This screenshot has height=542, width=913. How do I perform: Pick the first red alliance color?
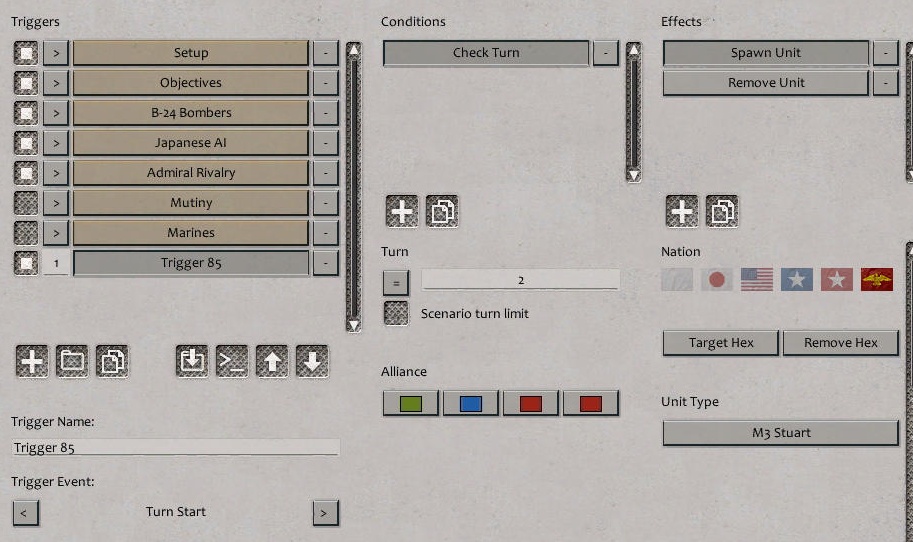point(530,403)
